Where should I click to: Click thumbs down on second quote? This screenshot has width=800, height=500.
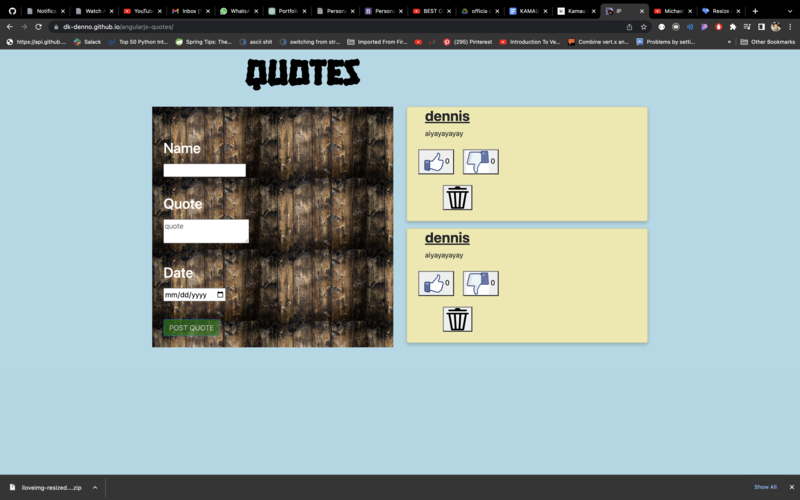pos(480,284)
